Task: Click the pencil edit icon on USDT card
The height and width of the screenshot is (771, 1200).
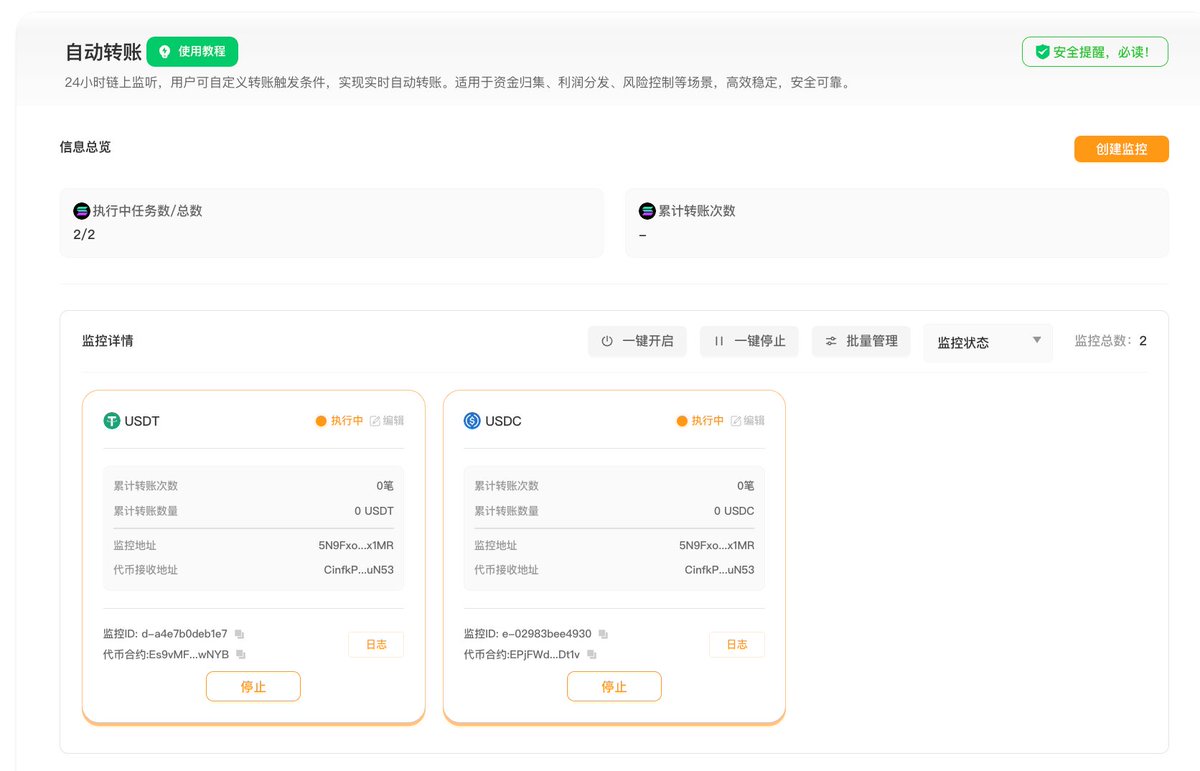Action: (x=375, y=421)
